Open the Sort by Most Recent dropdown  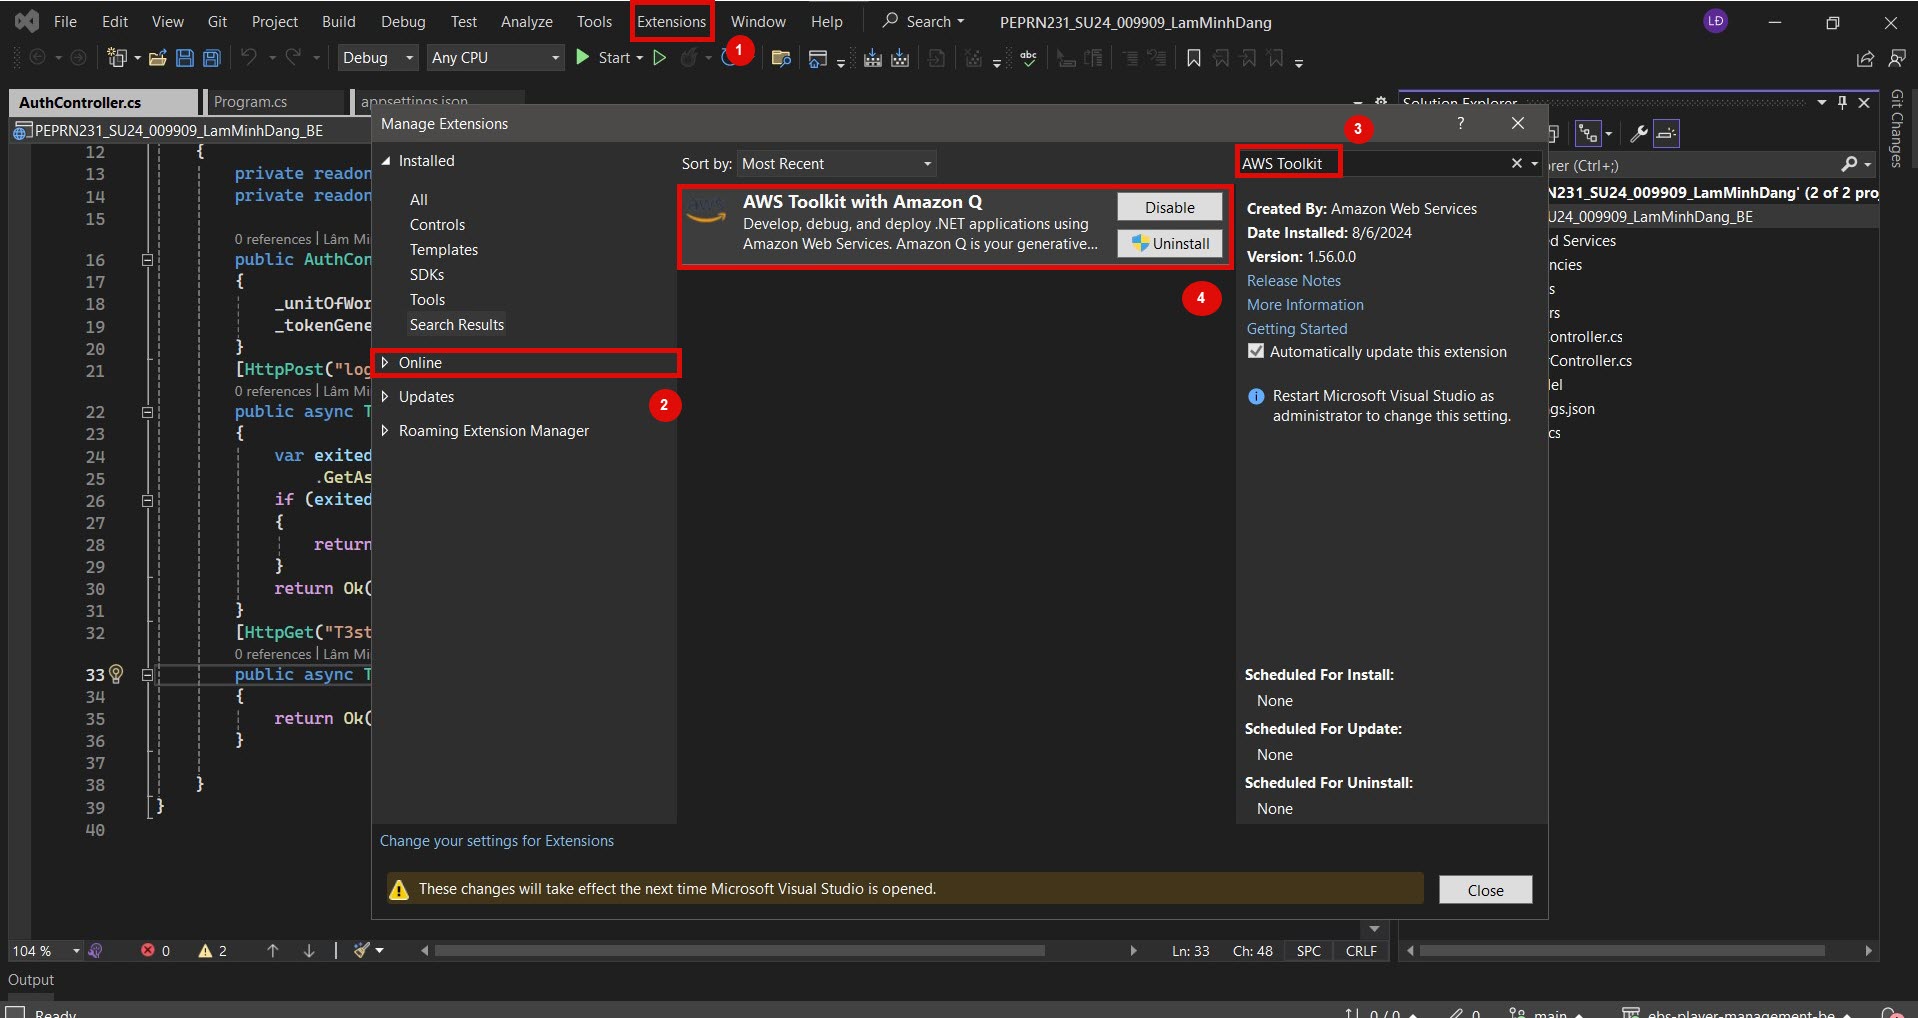837,164
